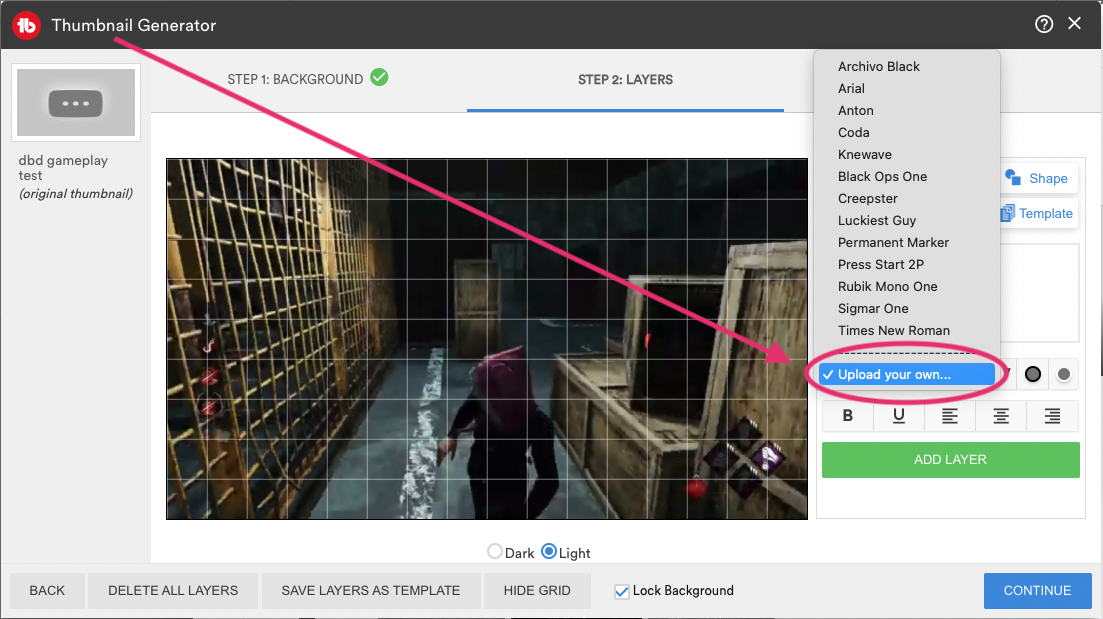Click the CONTINUE button
The width and height of the screenshot is (1103, 619).
tap(1038, 590)
